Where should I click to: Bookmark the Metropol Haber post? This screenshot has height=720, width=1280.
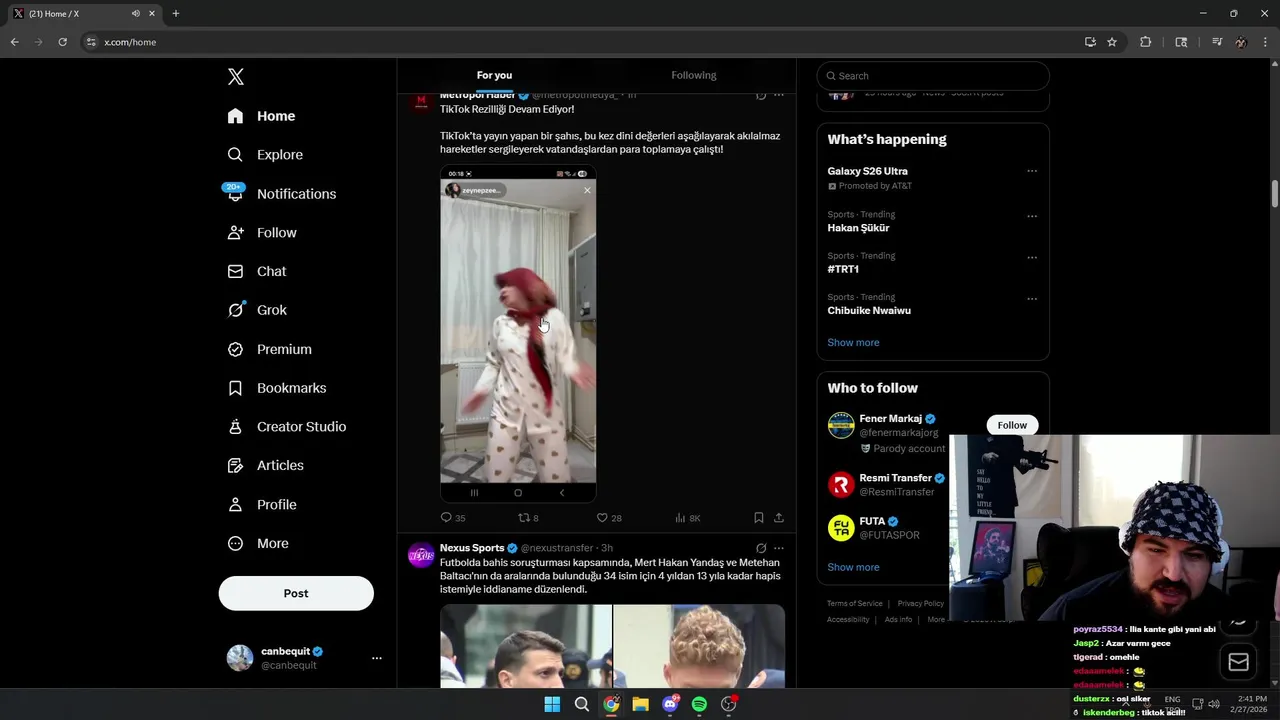coord(759,518)
